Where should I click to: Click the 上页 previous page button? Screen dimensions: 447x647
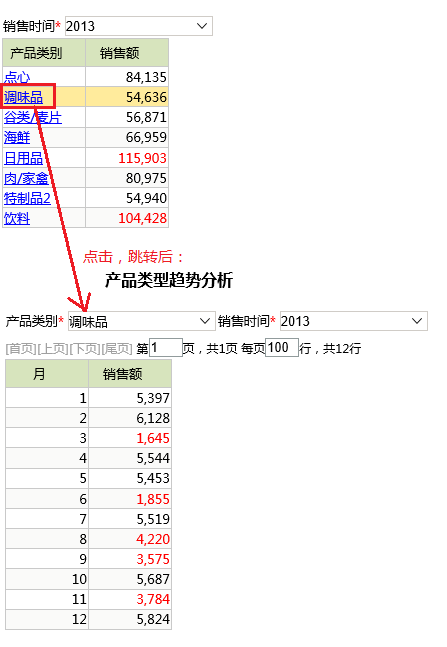pyautogui.click(x=53, y=349)
